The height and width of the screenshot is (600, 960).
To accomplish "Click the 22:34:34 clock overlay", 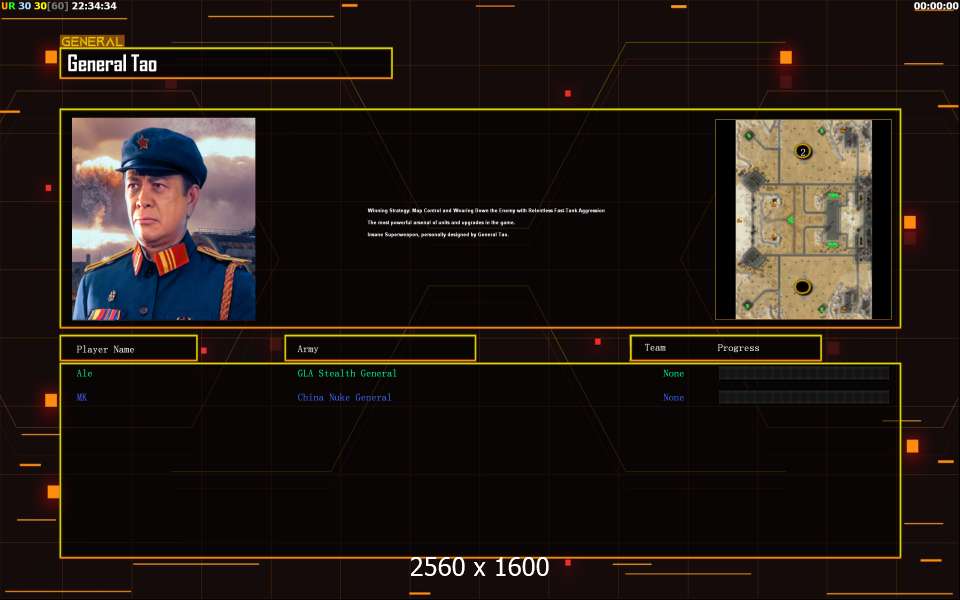I will 94,6.
